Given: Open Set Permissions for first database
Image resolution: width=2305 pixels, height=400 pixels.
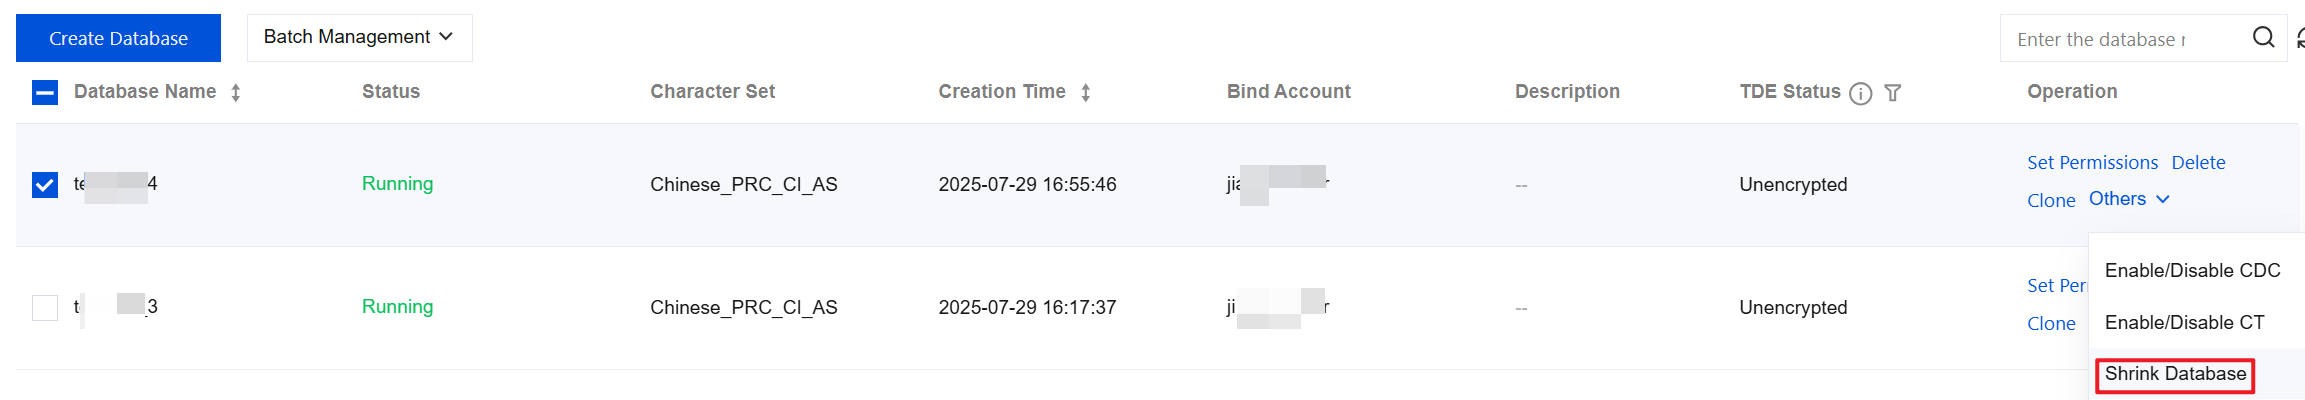Looking at the screenshot, I should click(x=2092, y=163).
